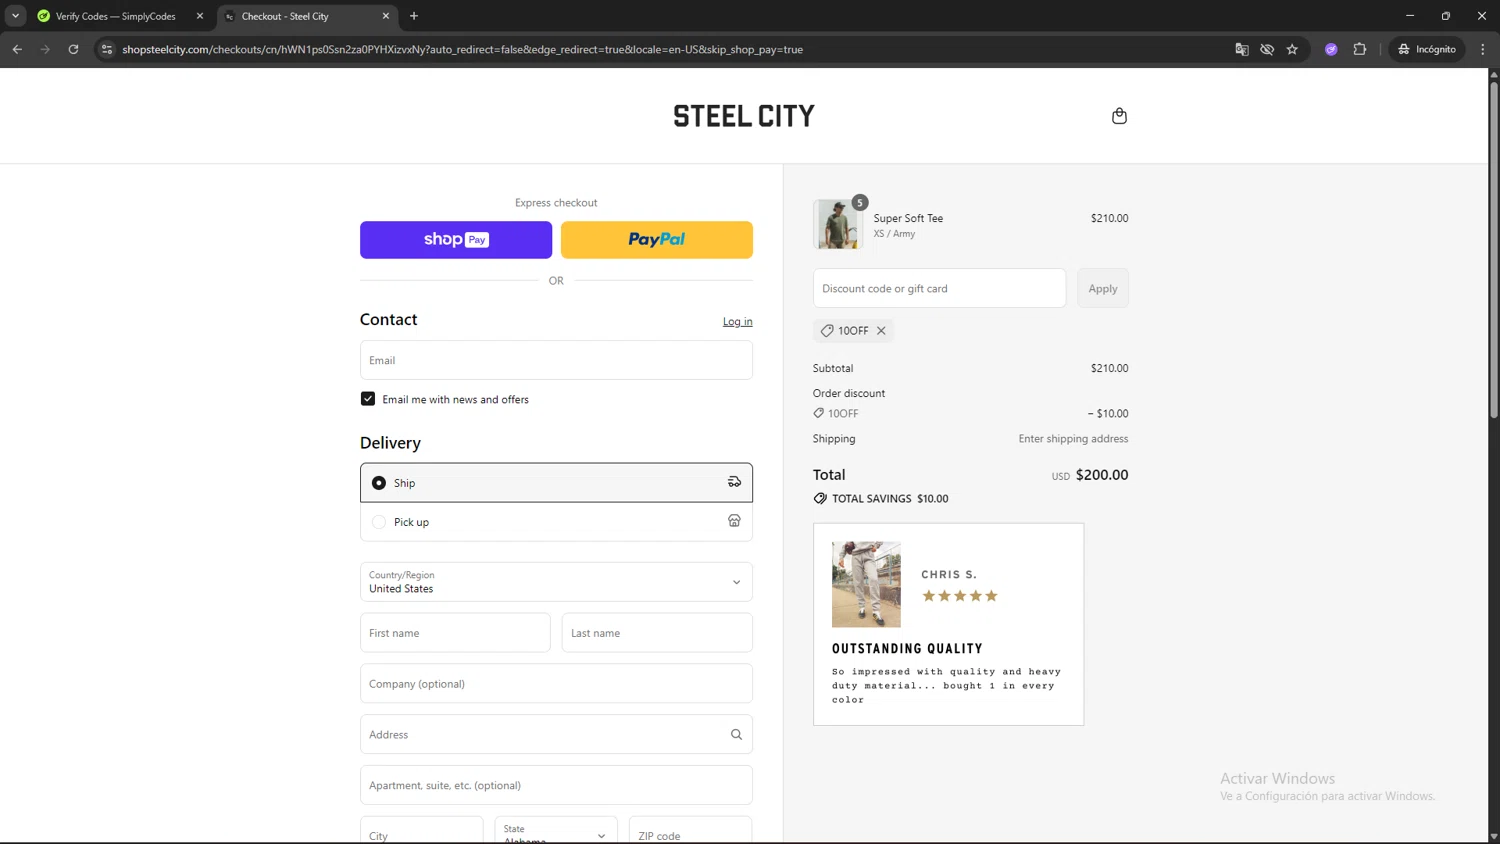Click the Apply discount button

(1103, 288)
